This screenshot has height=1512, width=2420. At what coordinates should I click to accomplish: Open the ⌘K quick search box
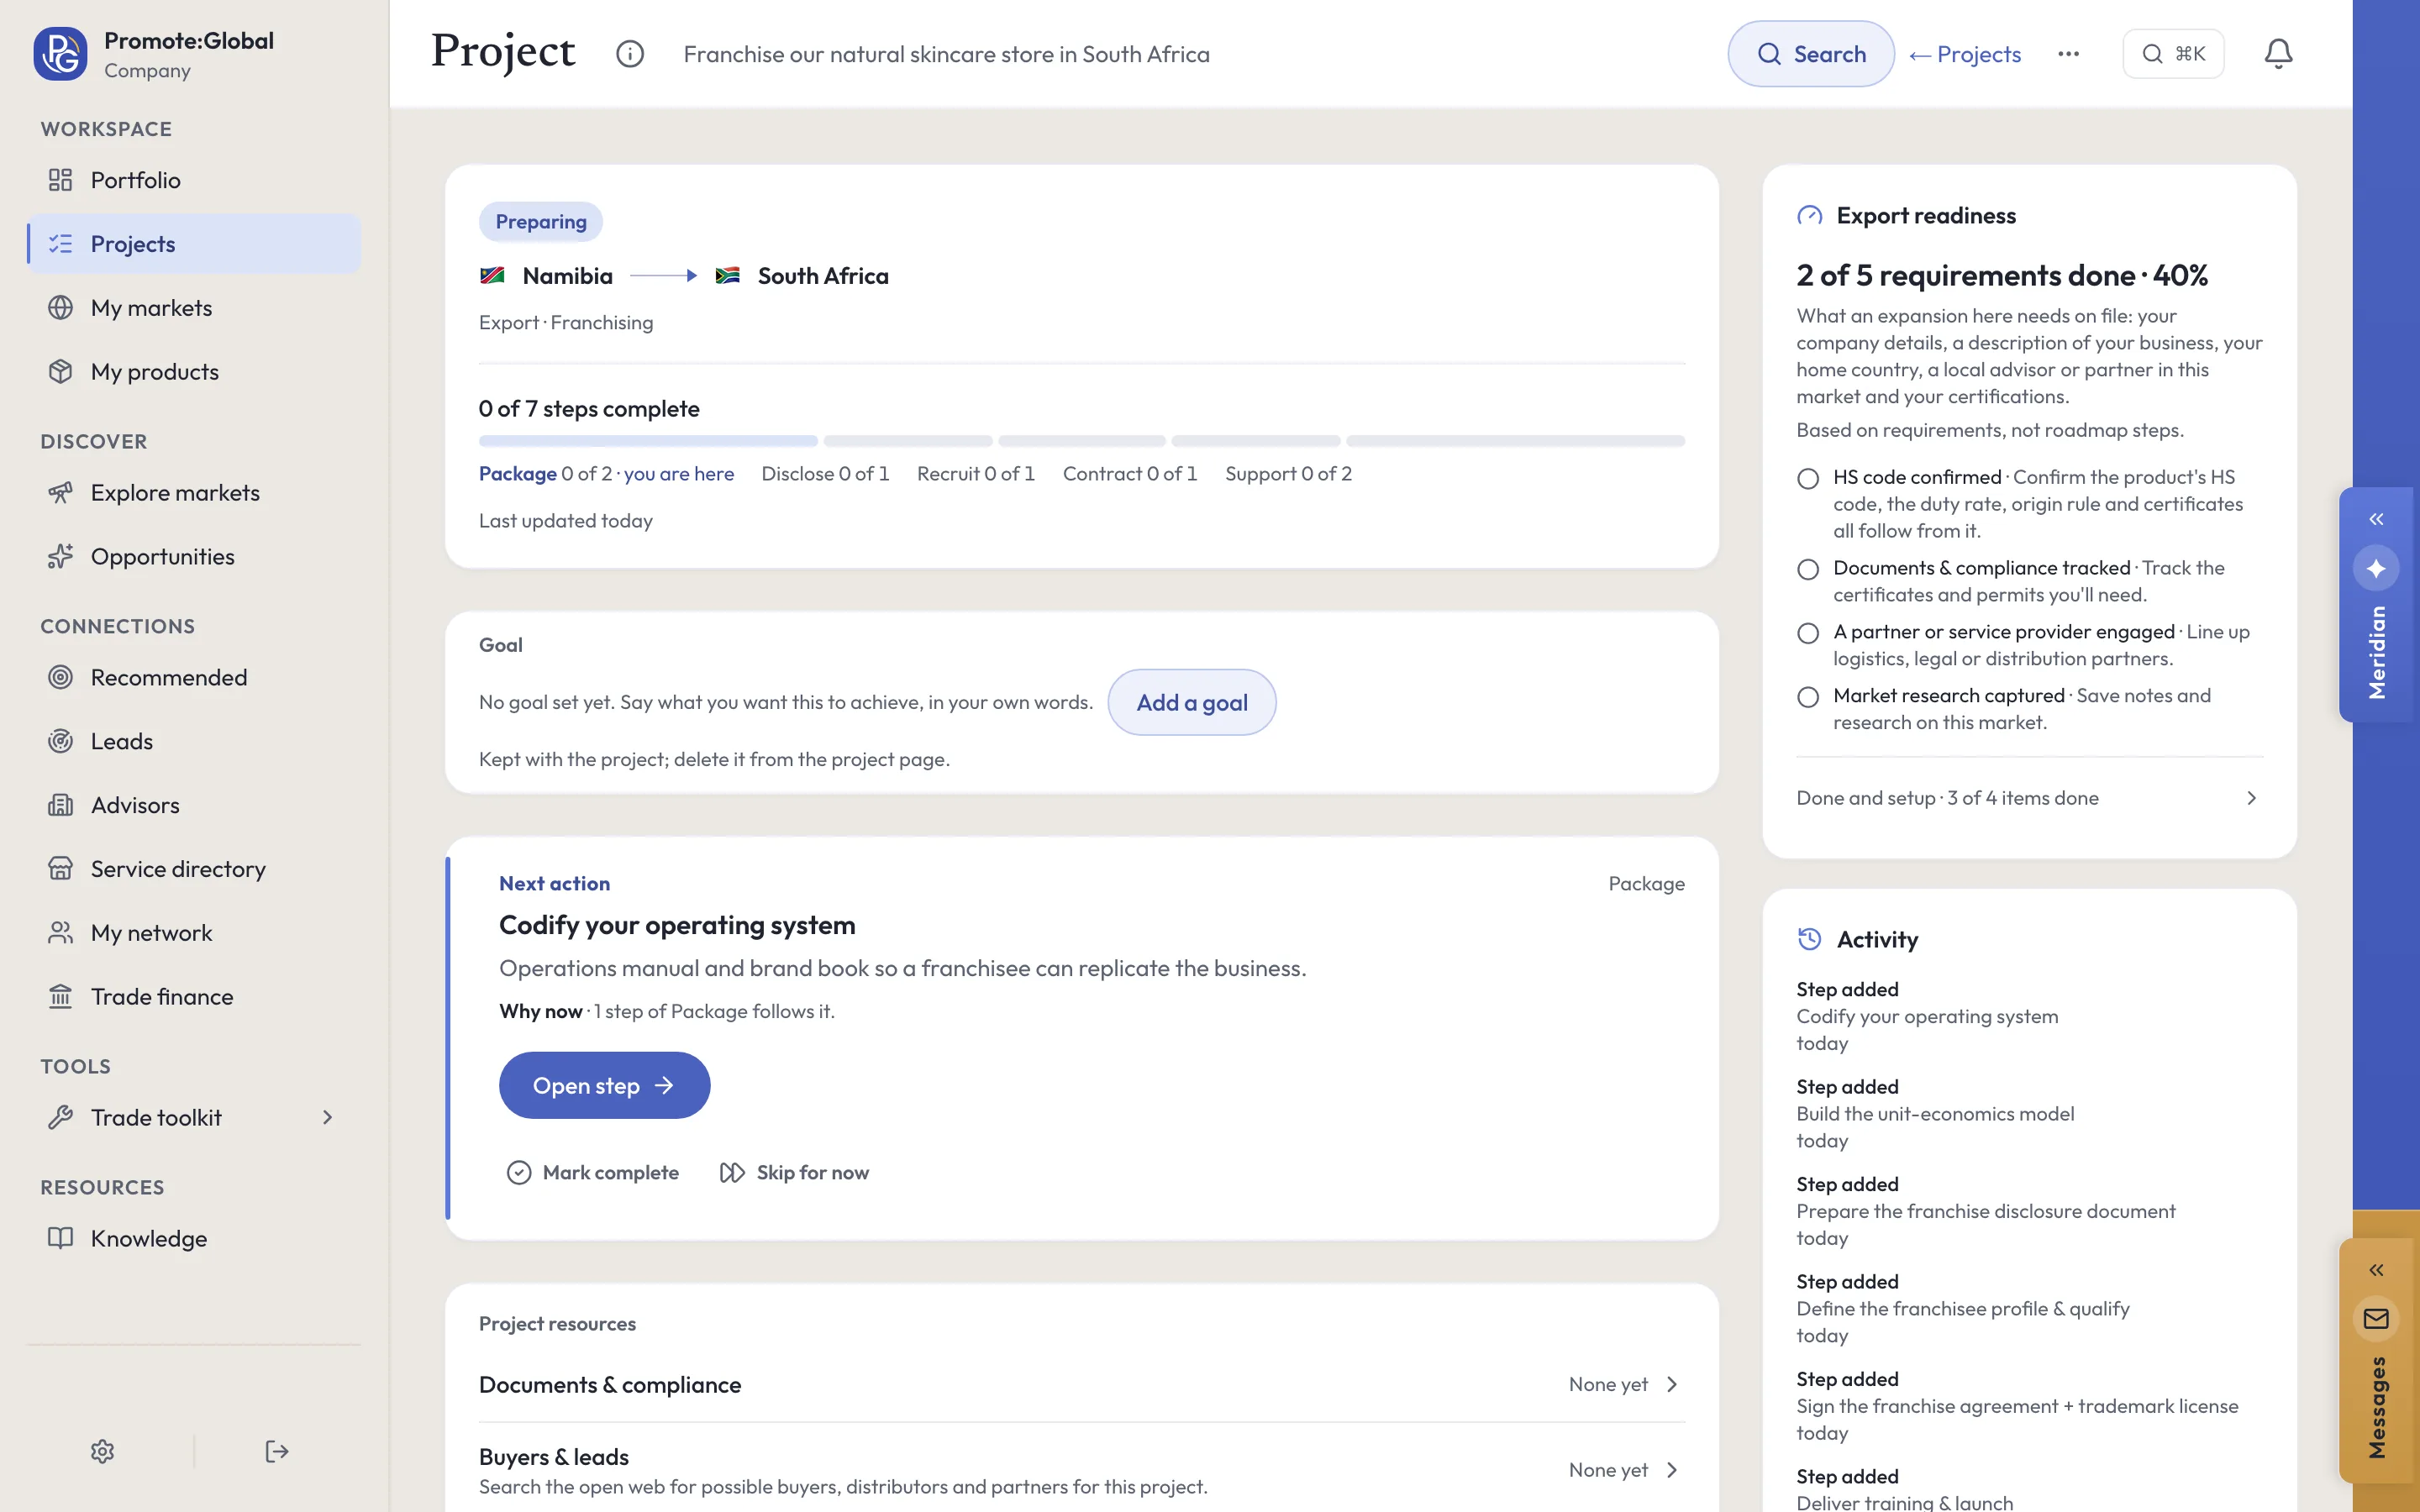click(x=2173, y=54)
